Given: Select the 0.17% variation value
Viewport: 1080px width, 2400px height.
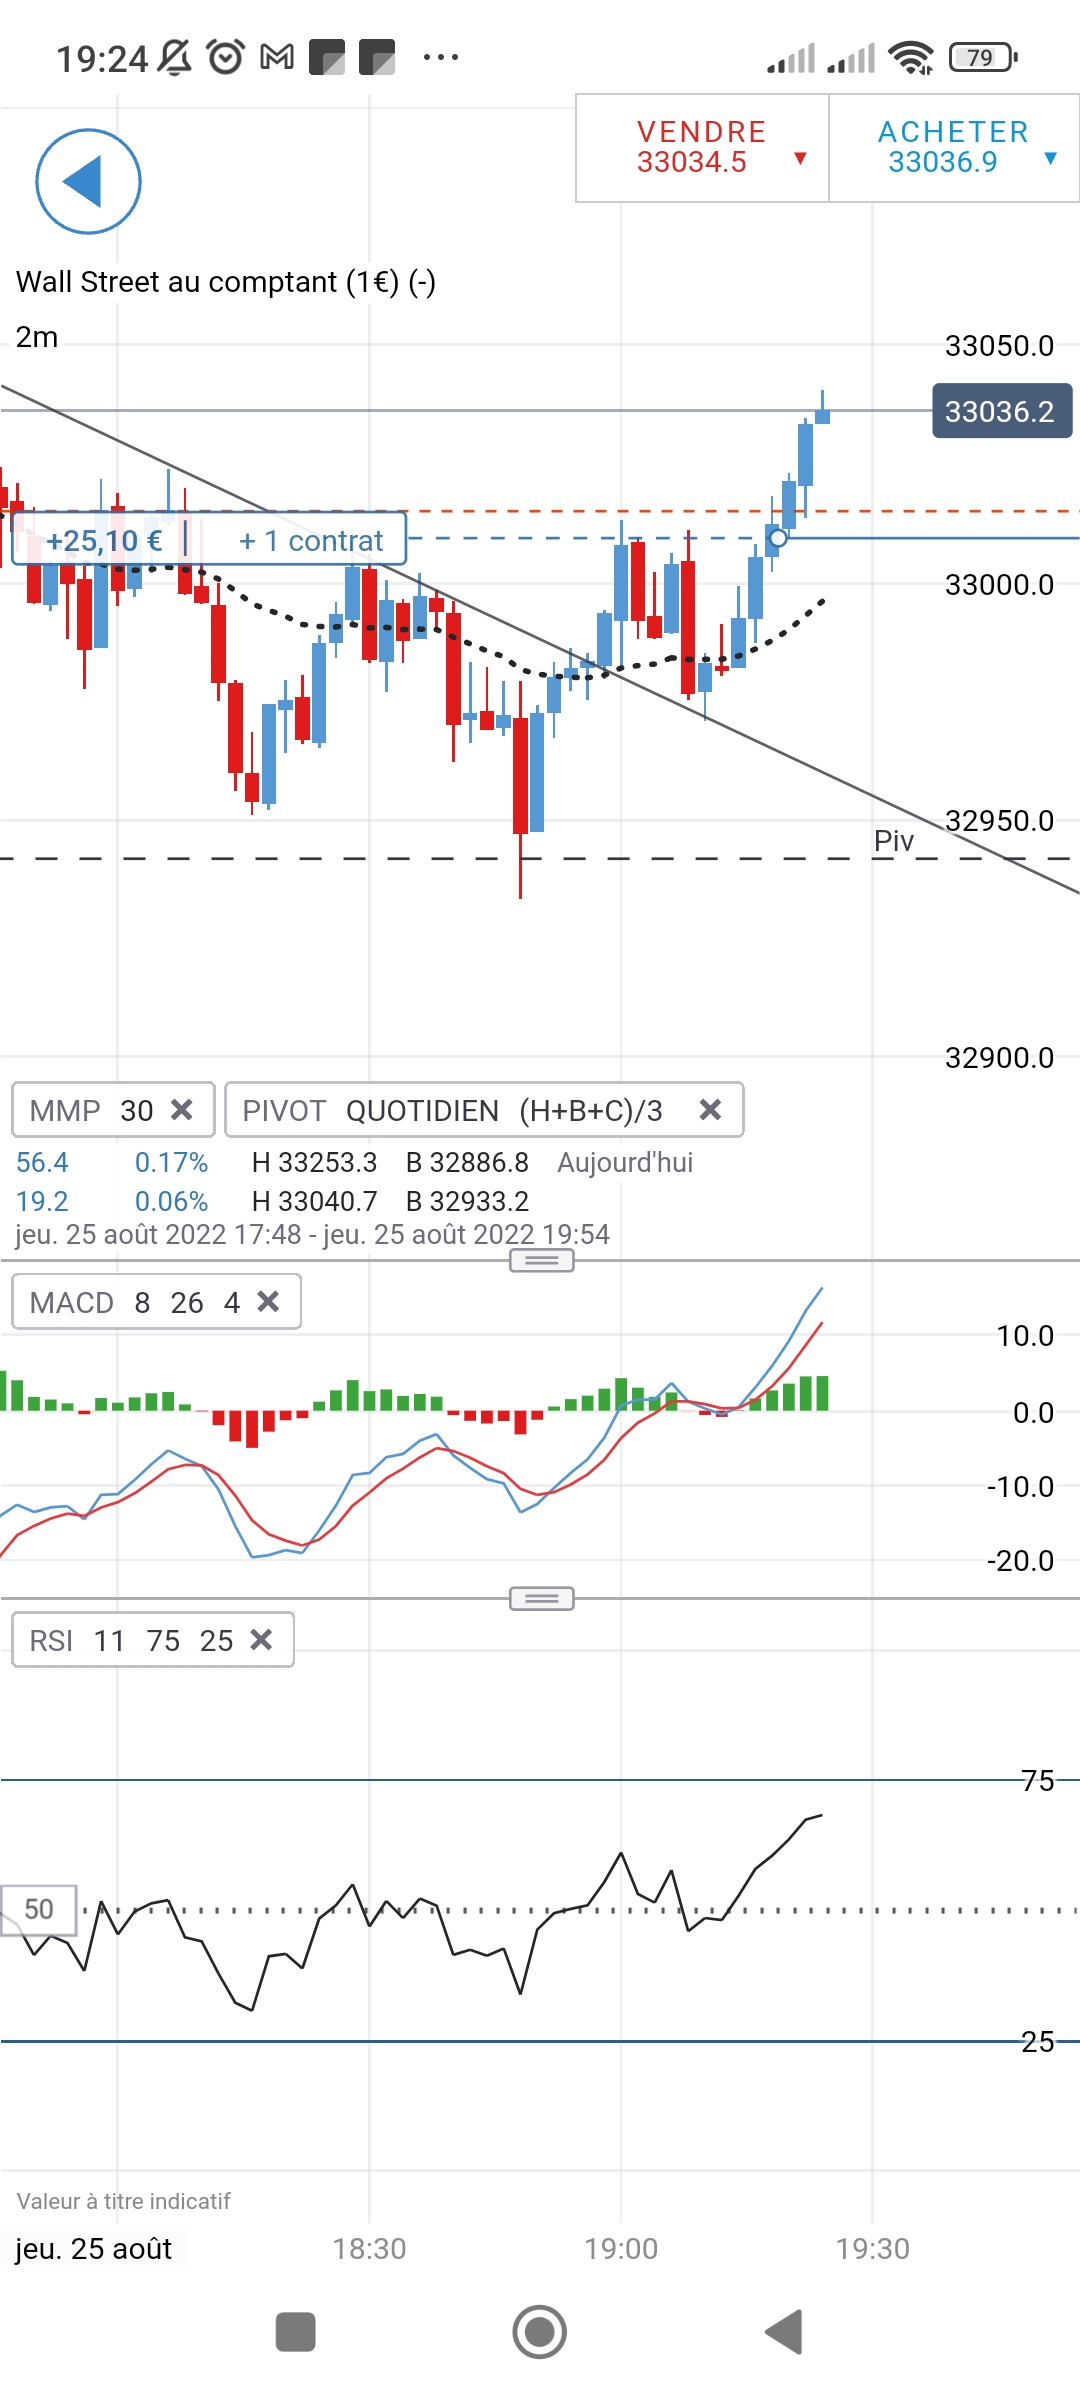Looking at the screenshot, I should pos(171,1163).
